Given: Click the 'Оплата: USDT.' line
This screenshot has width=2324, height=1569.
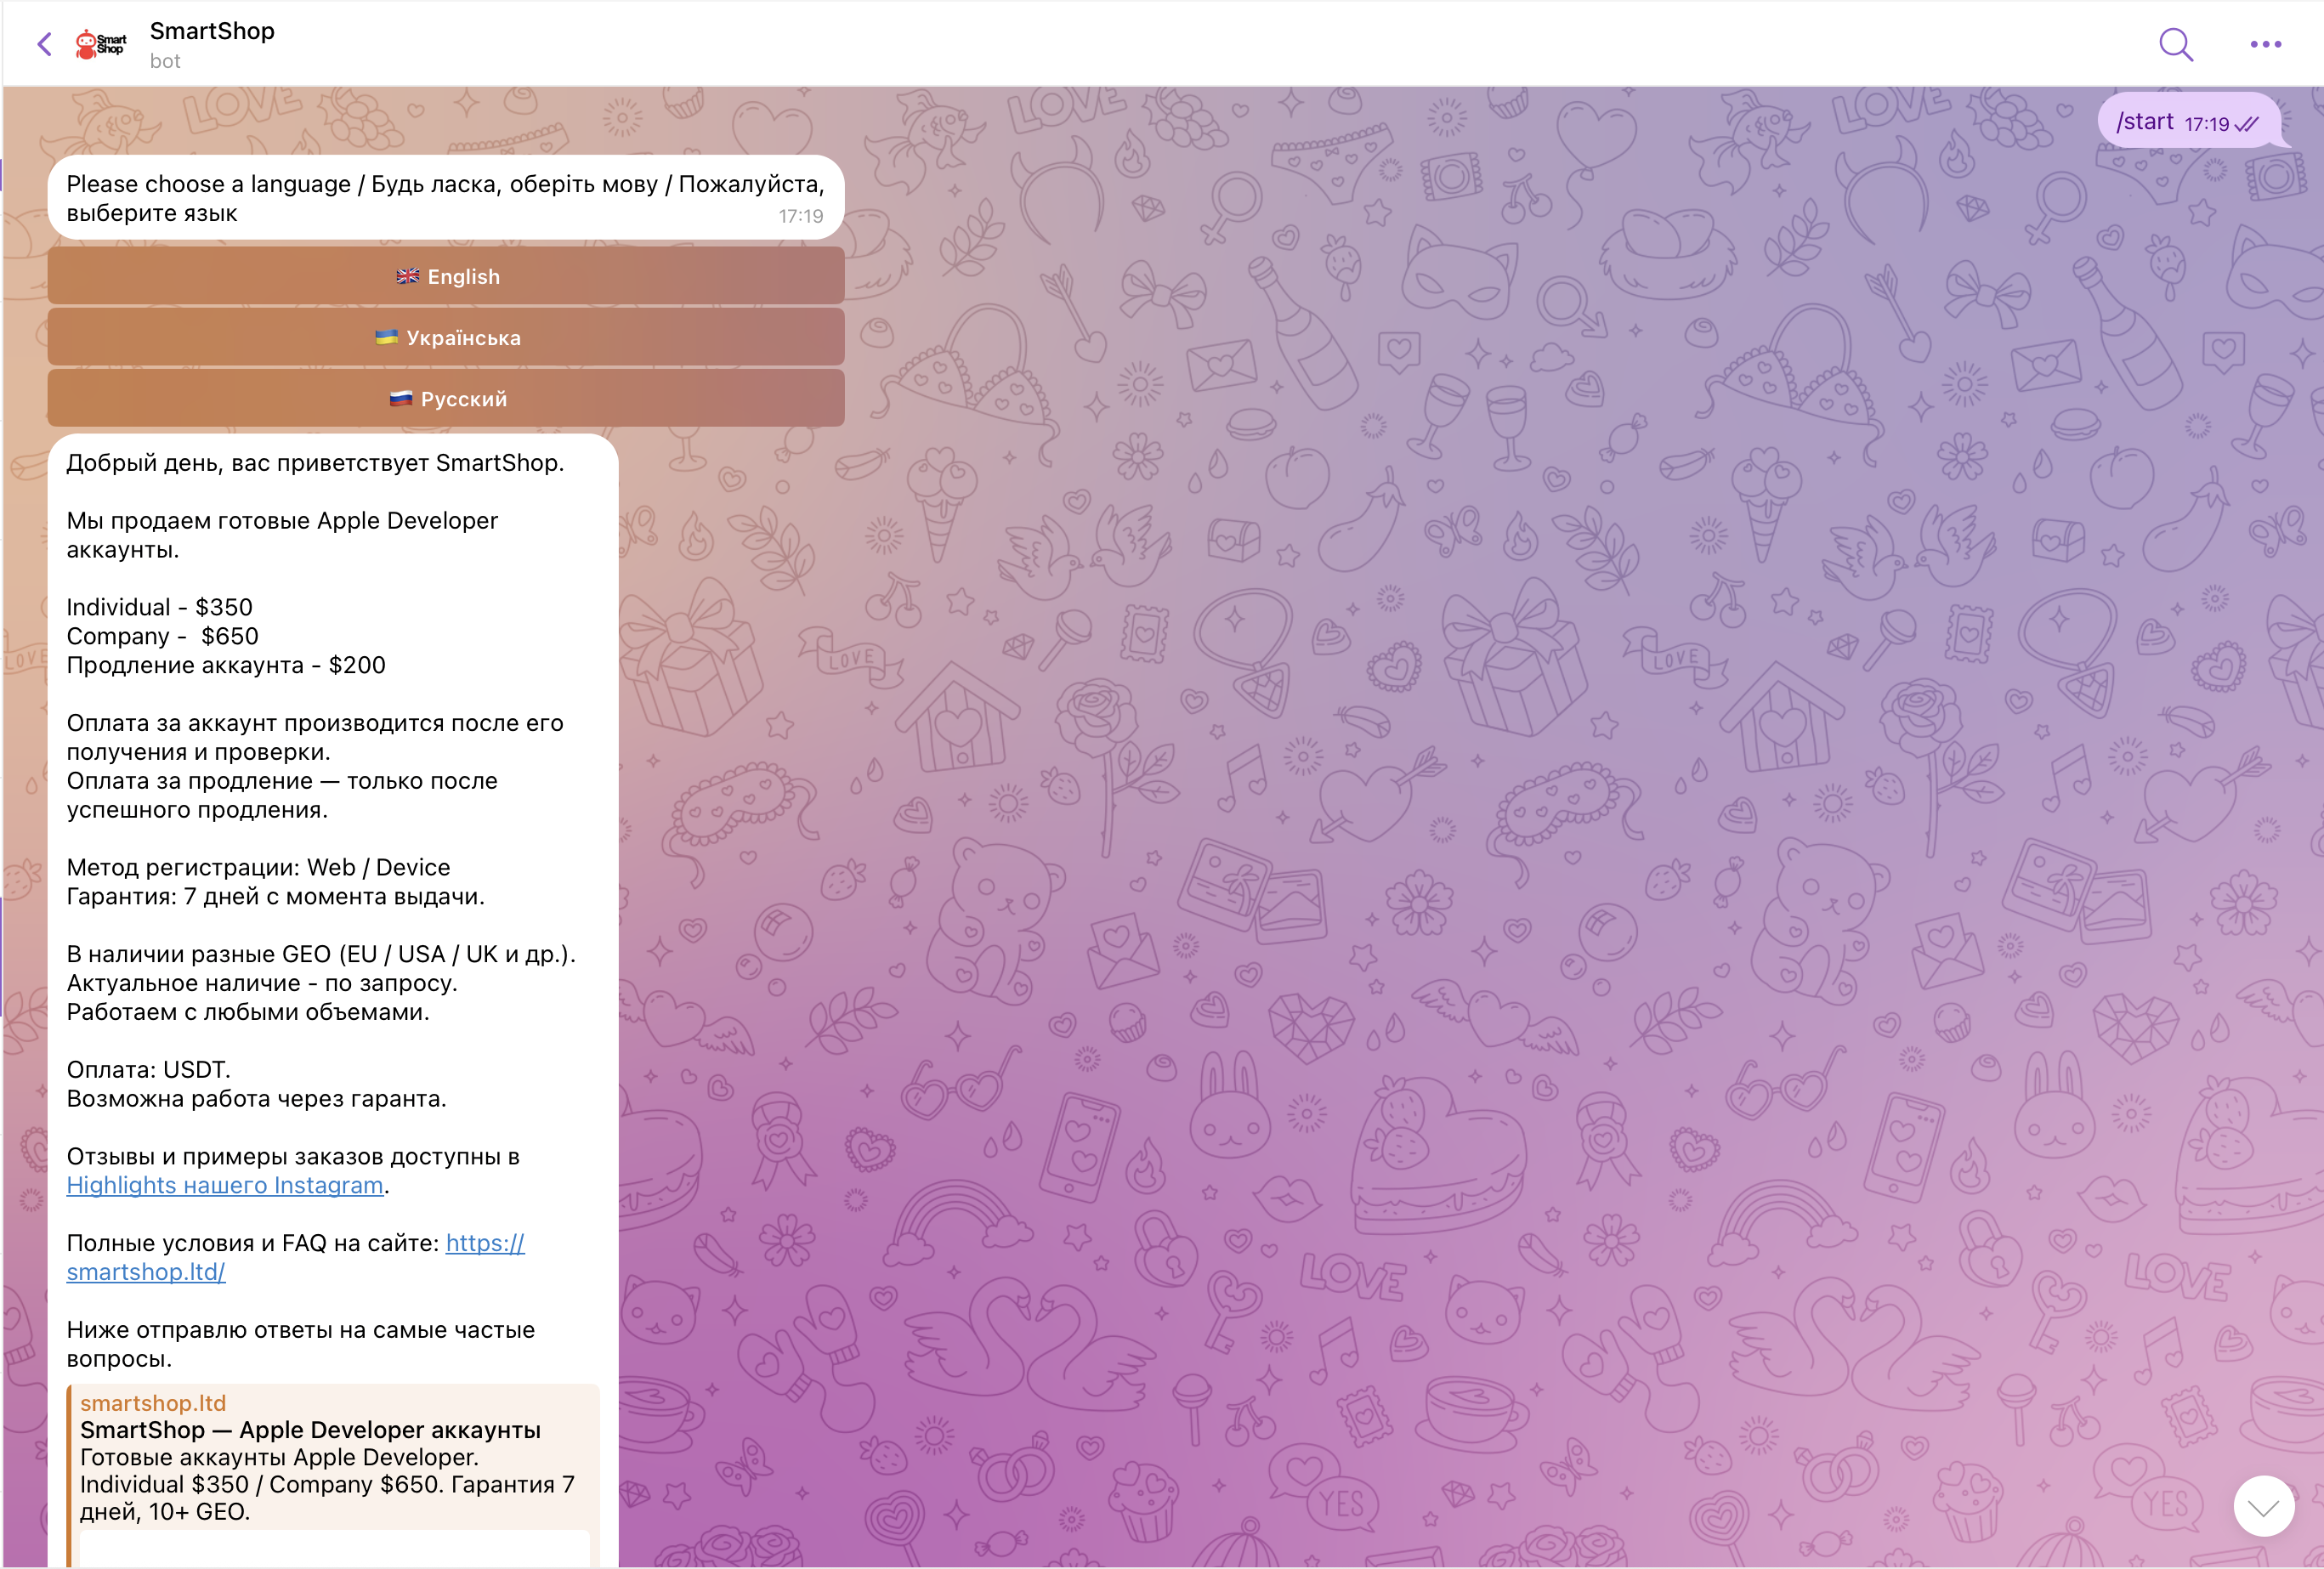Looking at the screenshot, I should click(148, 1070).
